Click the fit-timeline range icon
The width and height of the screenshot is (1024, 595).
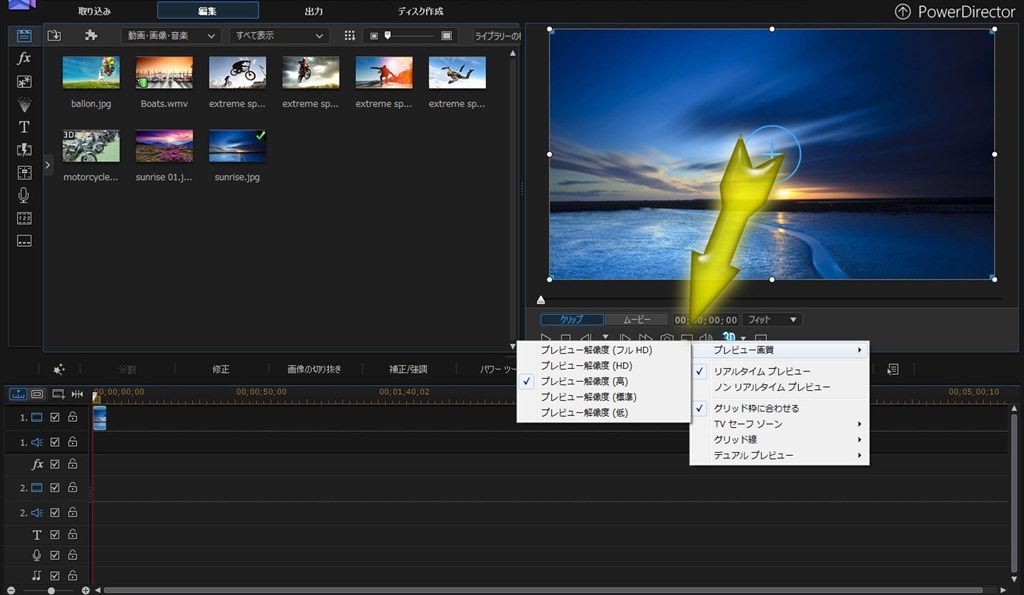point(77,394)
